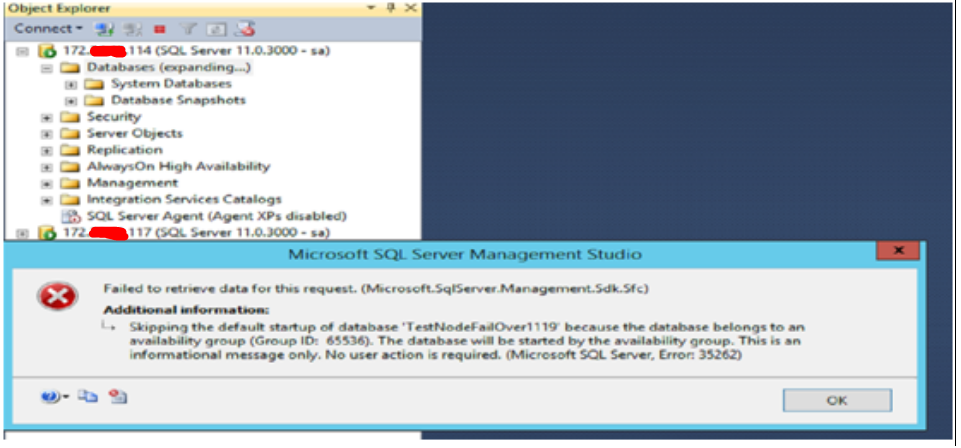
Task: Select System Databases in the tree
Action: [x=171, y=84]
